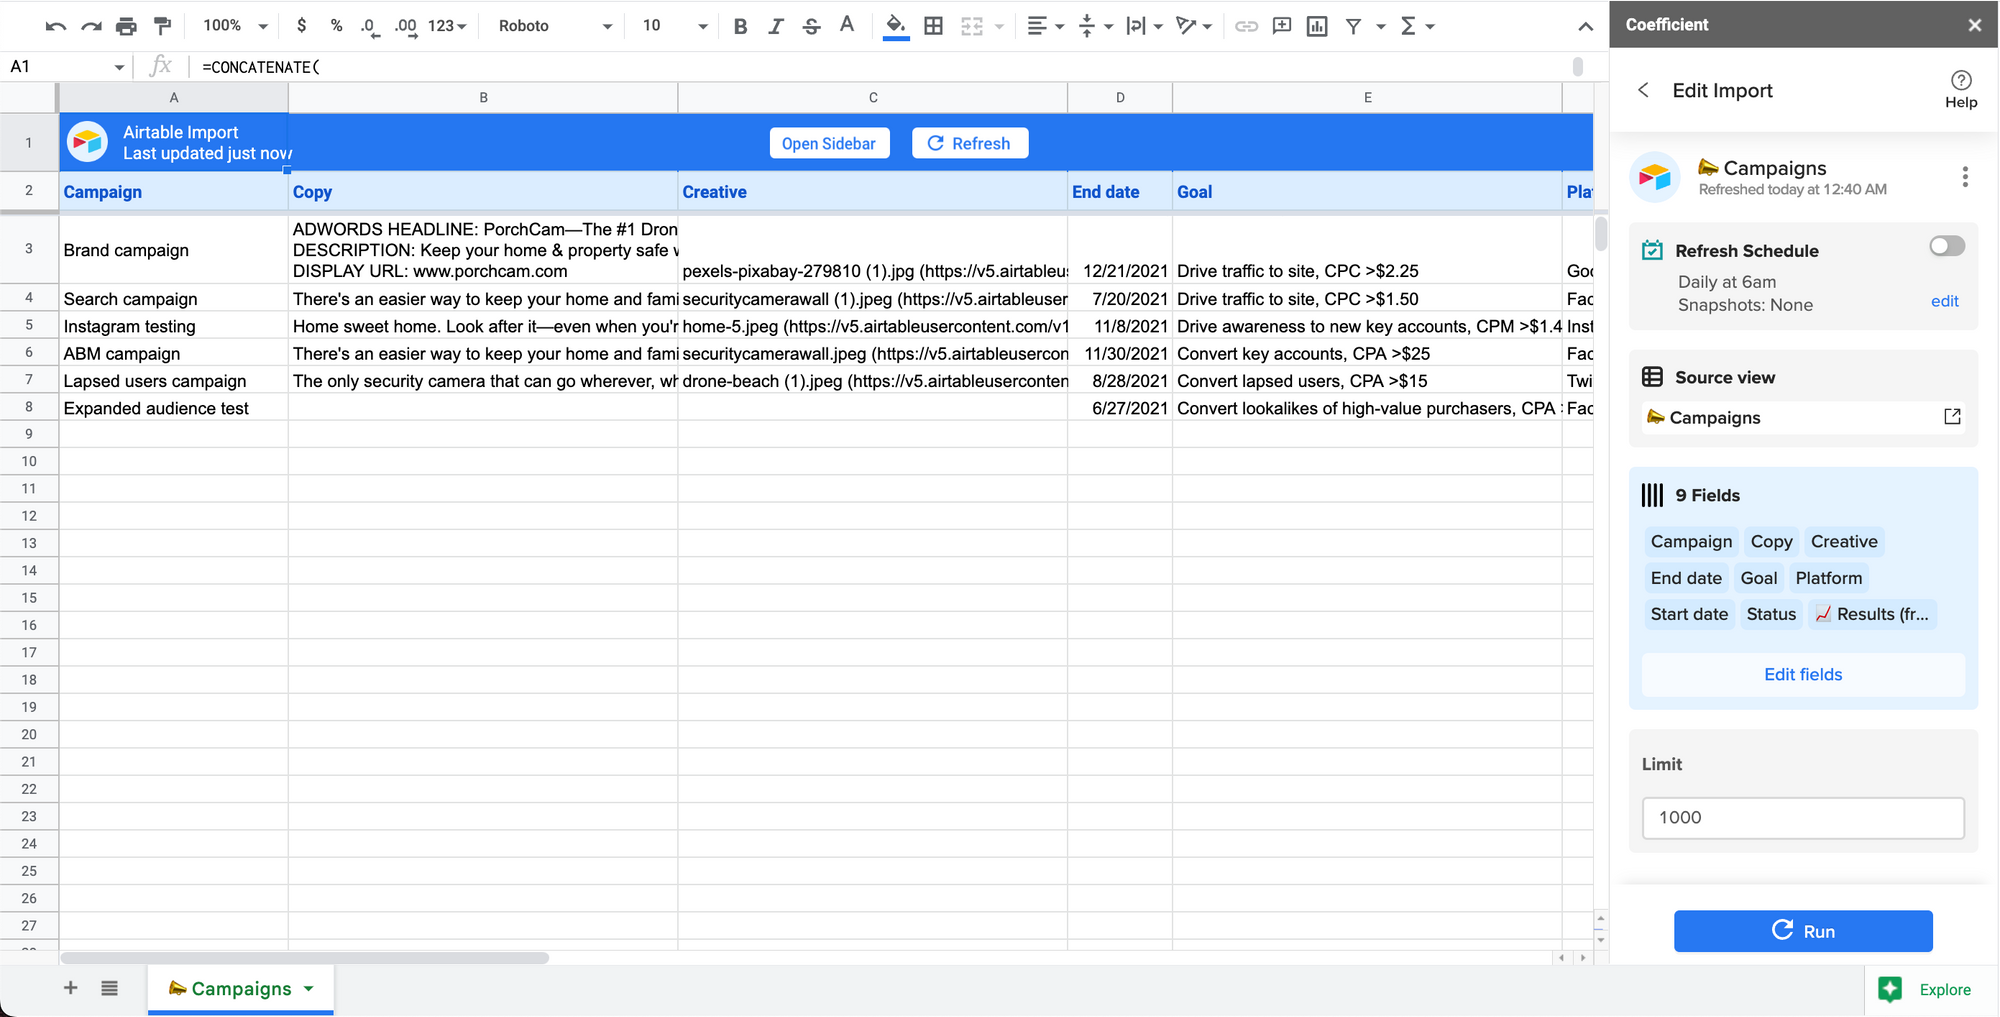Click Refresh button in sheet
2000x1017 pixels.
pos(970,143)
